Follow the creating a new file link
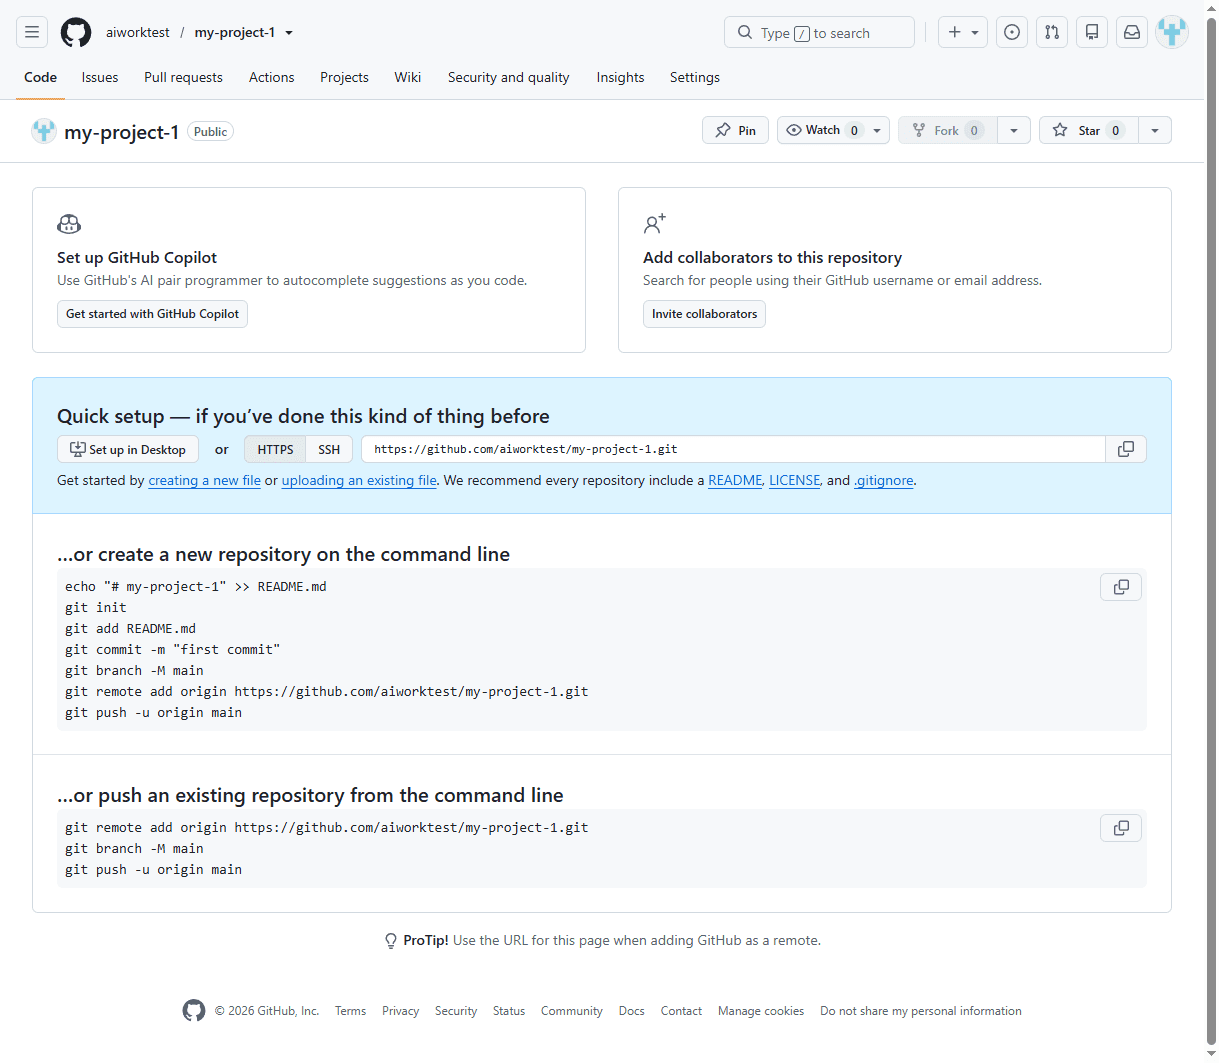This screenshot has width=1219, height=1063. pos(204,480)
